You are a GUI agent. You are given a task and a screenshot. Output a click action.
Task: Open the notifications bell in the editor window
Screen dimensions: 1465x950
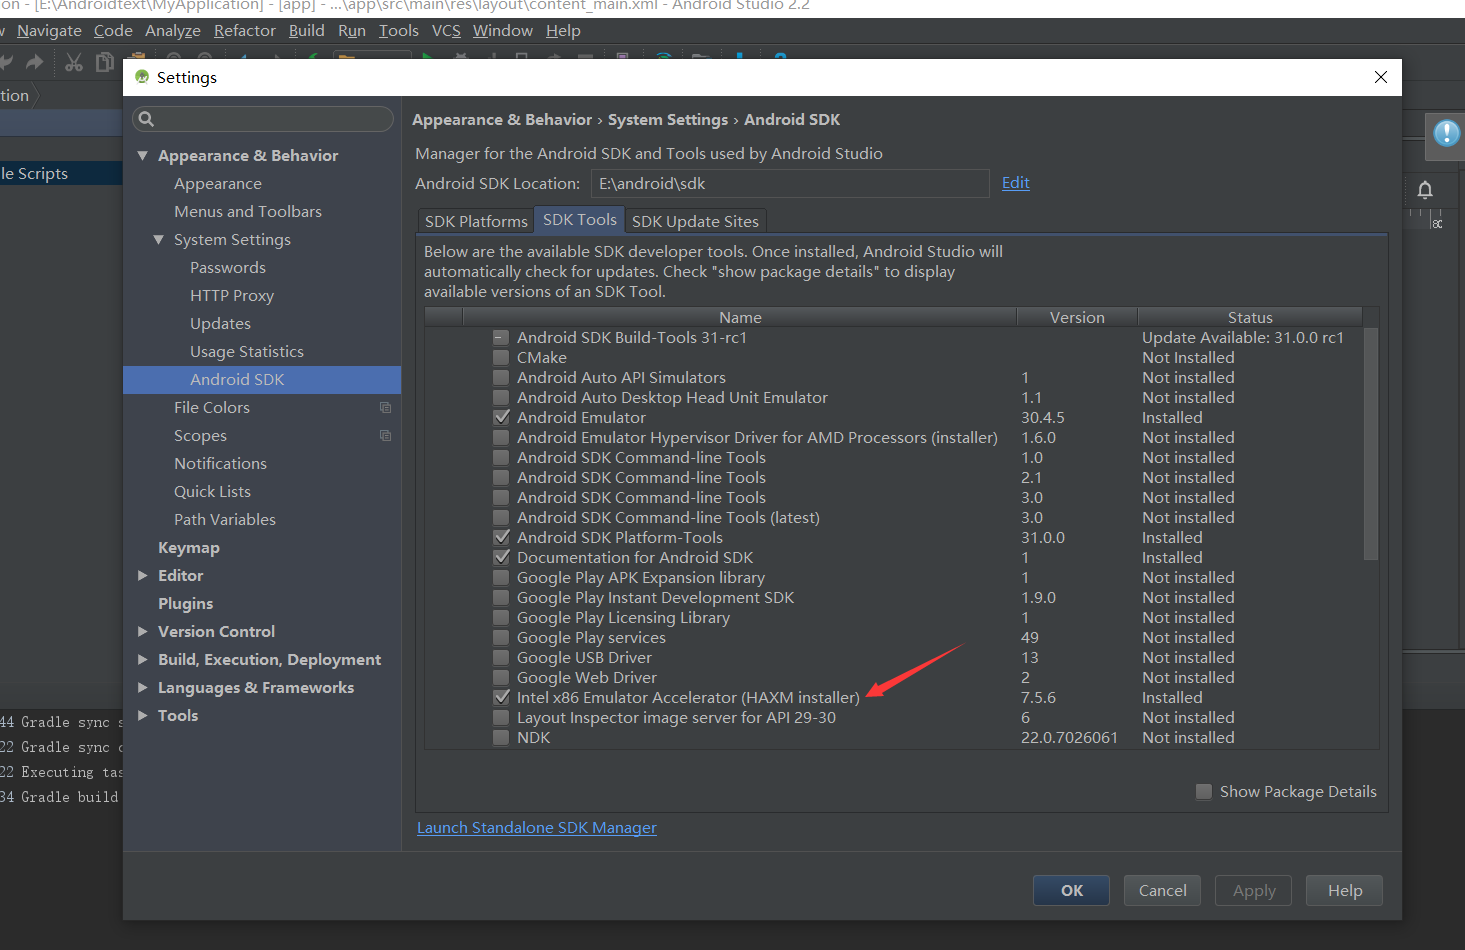tap(1425, 190)
